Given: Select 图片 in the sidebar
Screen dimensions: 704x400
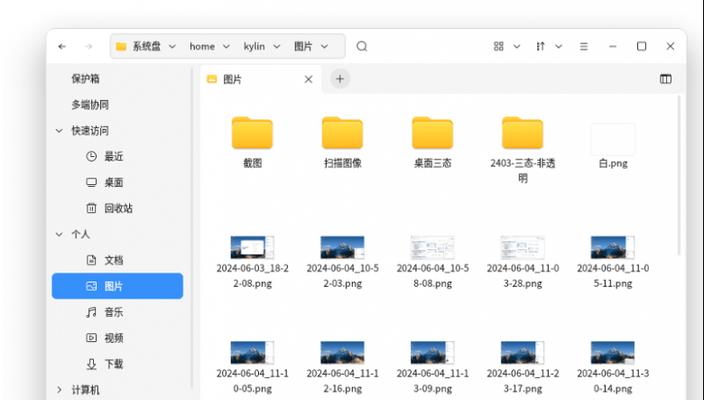Looking at the screenshot, I should coord(117,286).
